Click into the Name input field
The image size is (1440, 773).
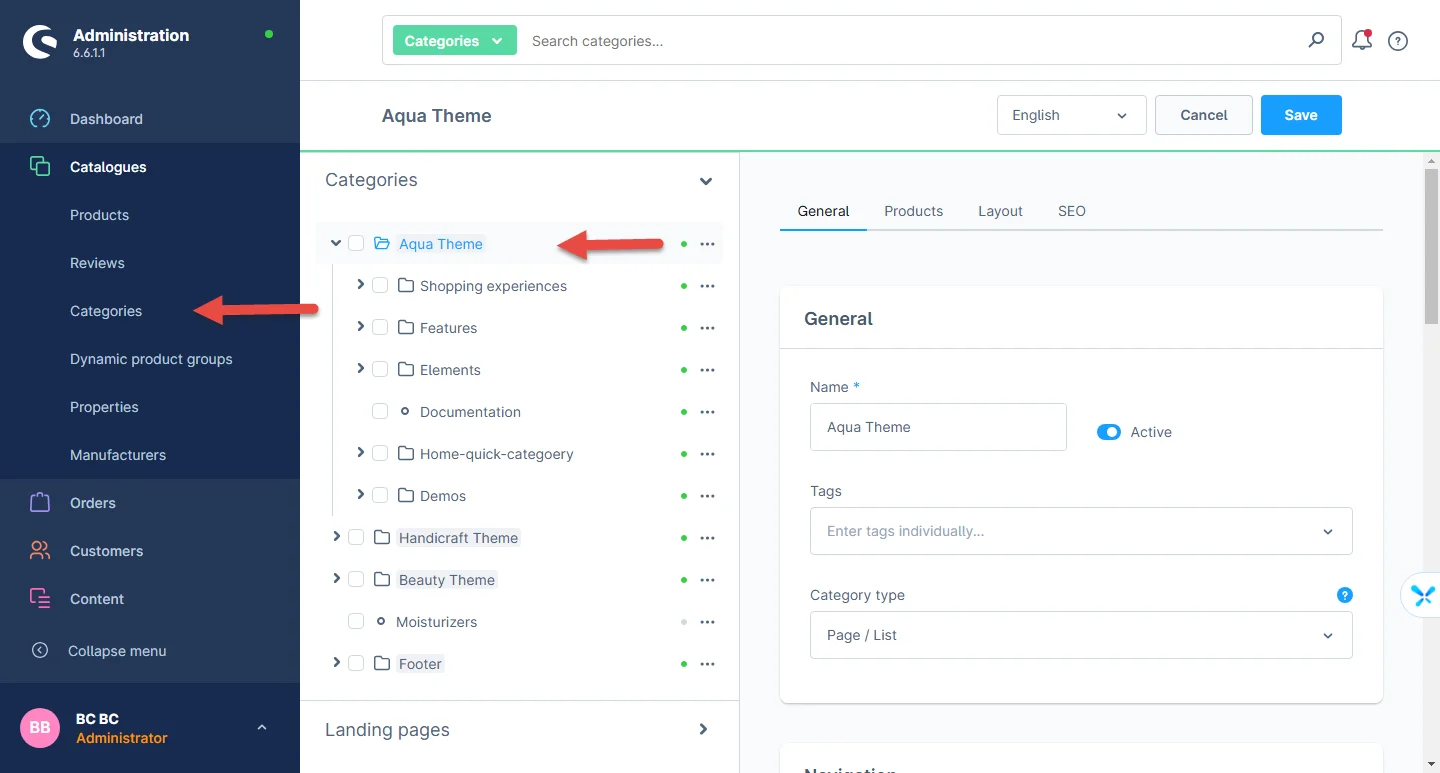pyautogui.click(x=937, y=427)
